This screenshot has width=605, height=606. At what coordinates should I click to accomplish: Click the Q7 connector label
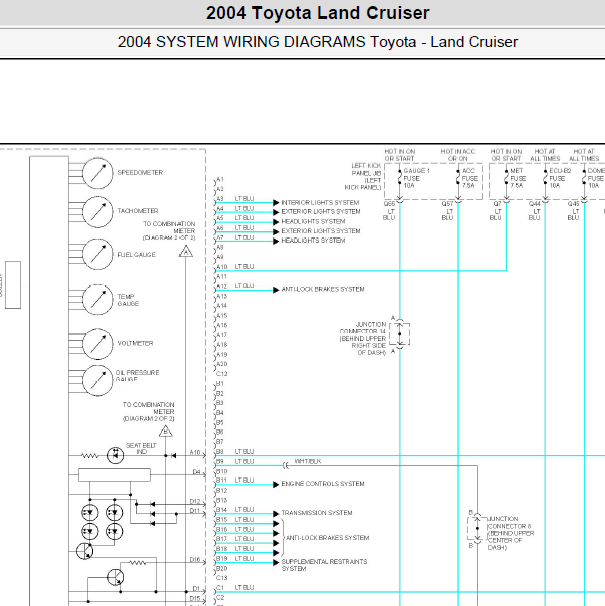[497, 204]
